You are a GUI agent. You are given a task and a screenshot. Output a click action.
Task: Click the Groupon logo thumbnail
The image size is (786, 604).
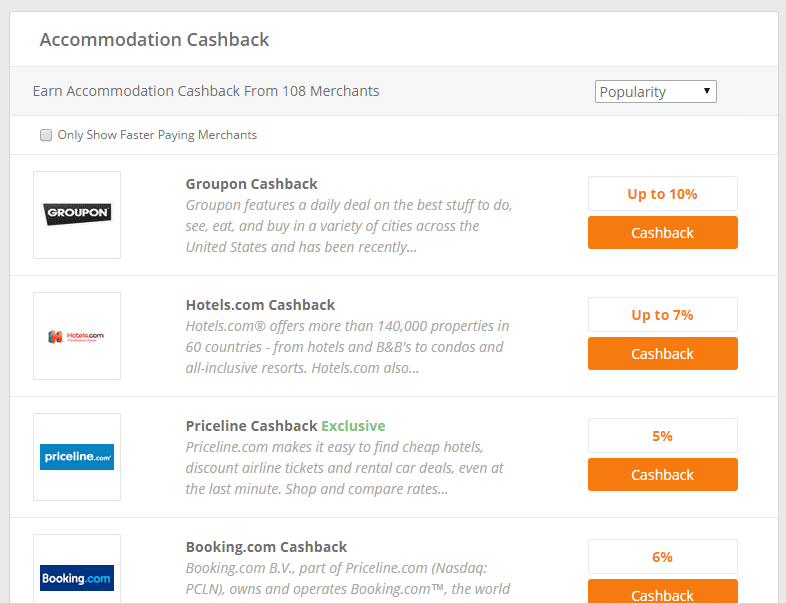77,215
